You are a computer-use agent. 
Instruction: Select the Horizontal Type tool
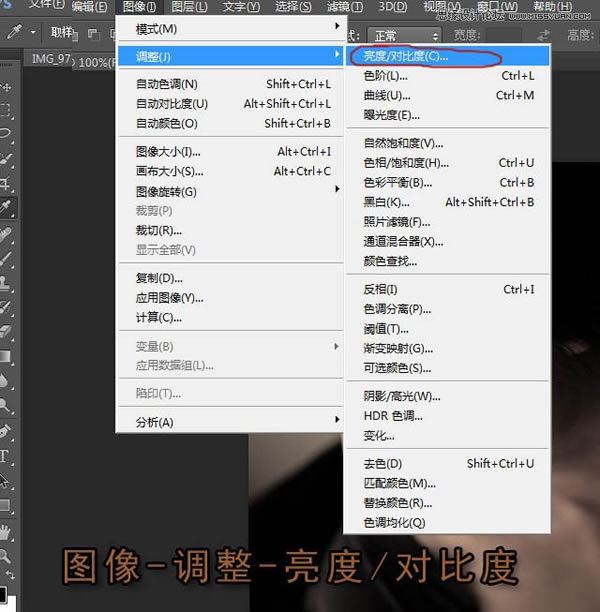pyautogui.click(x=5, y=456)
